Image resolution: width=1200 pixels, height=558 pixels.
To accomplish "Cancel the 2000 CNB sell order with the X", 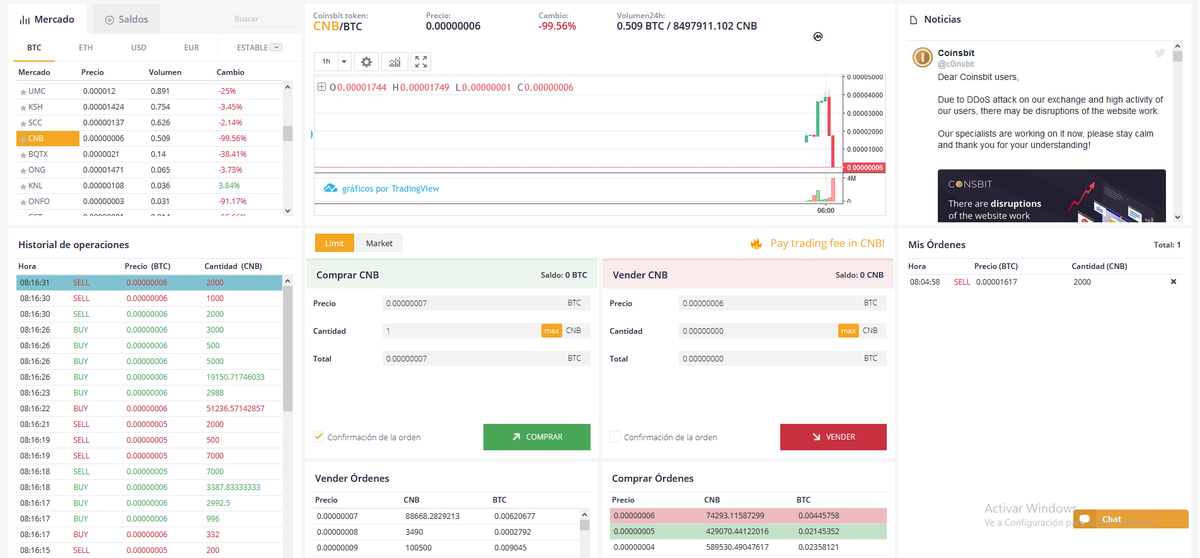I will 1174,282.
